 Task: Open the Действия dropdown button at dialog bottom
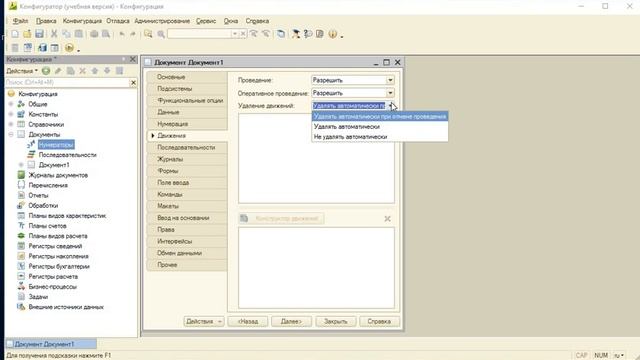point(204,322)
